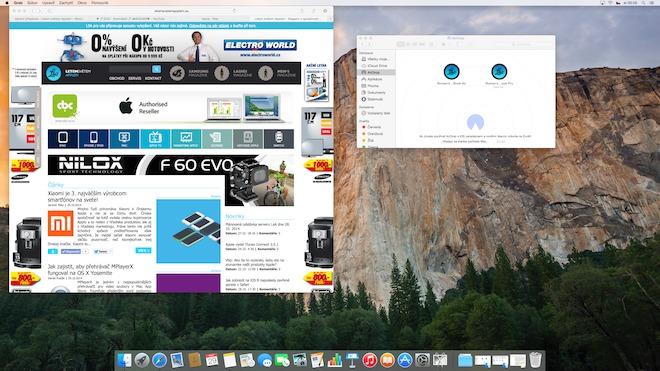This screenshot has width=660, height=371.
Task: Select Dokumenty in Finder sidebar
Action: 376,92
